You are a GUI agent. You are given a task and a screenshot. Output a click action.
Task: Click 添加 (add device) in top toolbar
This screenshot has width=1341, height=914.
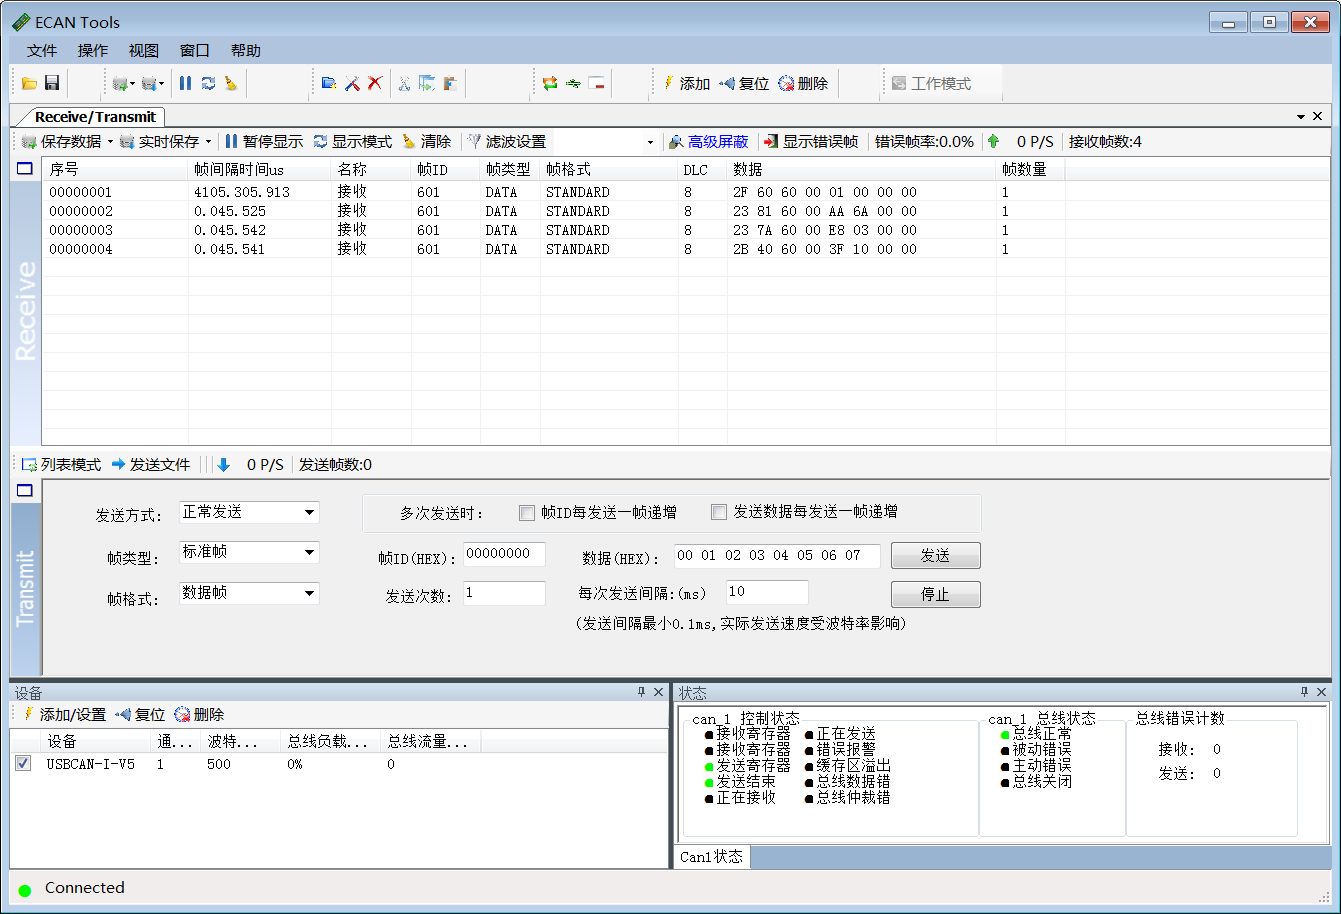[x=686, y=84]
